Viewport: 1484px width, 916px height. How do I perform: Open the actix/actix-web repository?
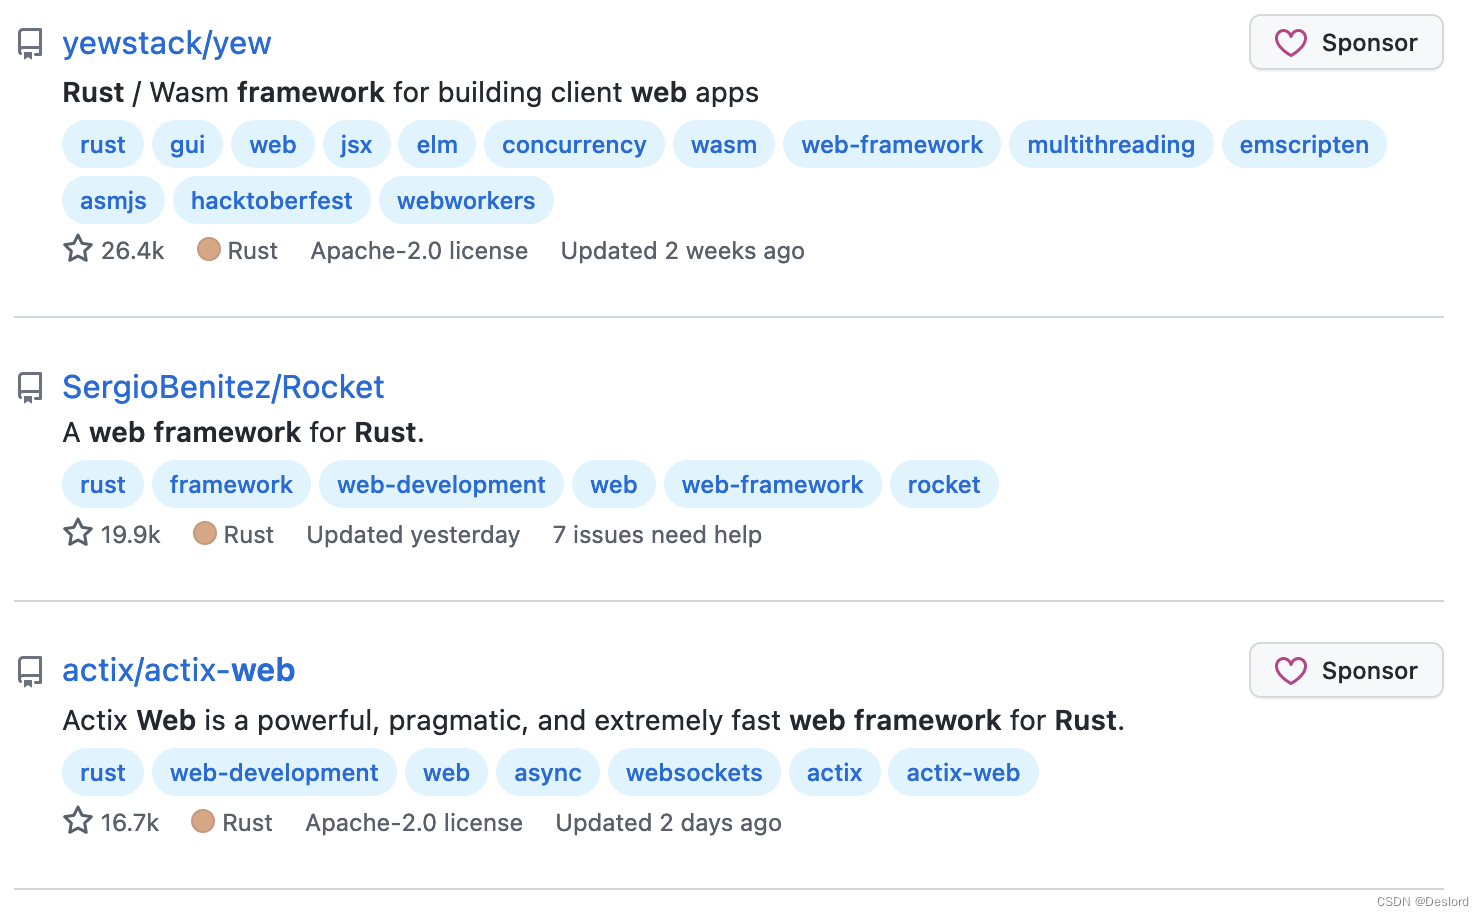point(179,670)
